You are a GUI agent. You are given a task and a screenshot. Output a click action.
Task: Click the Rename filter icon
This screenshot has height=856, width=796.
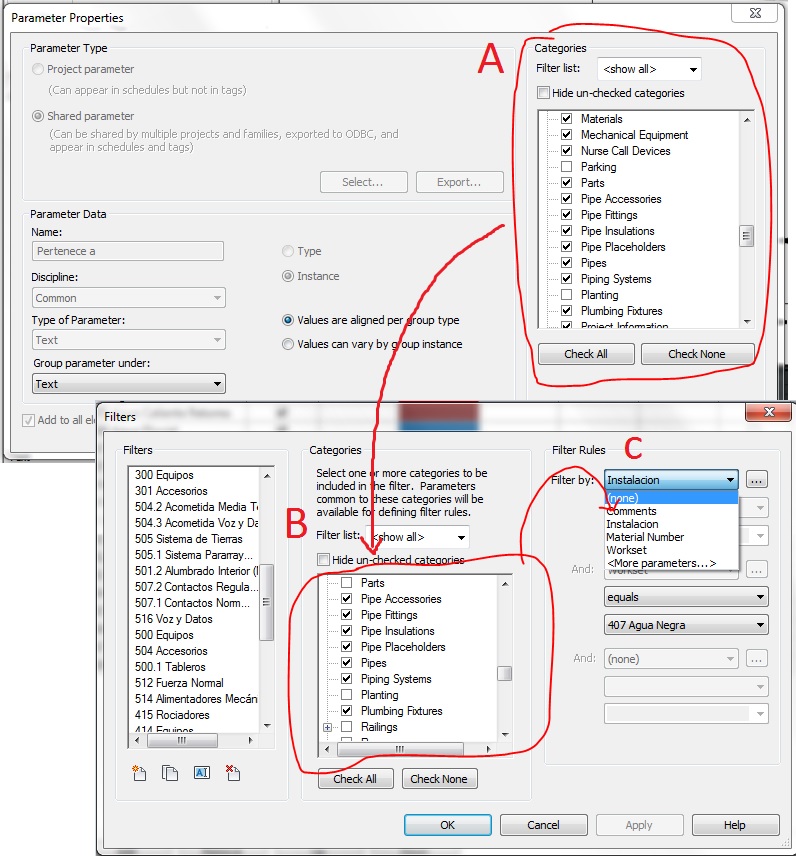pos(201,772)
